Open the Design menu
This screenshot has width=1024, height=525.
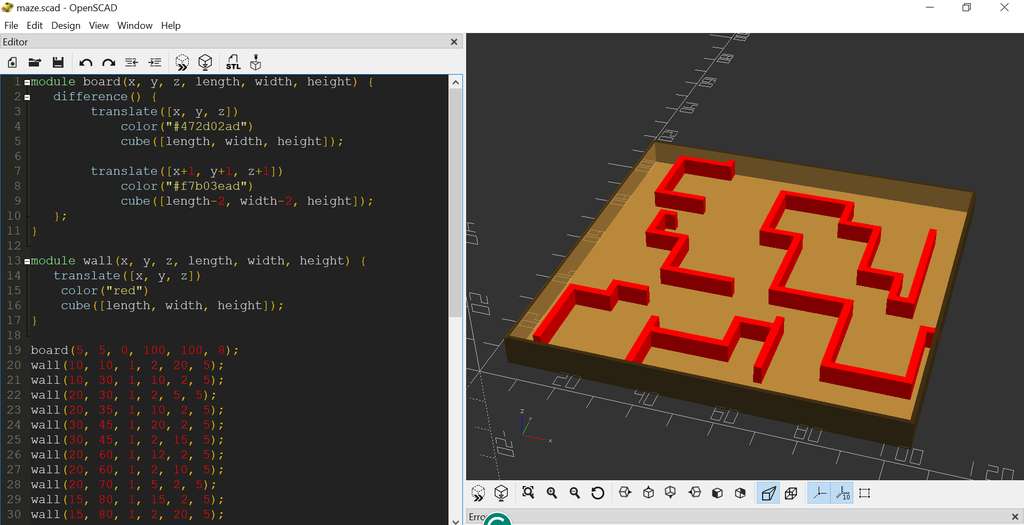click(66, 25)
